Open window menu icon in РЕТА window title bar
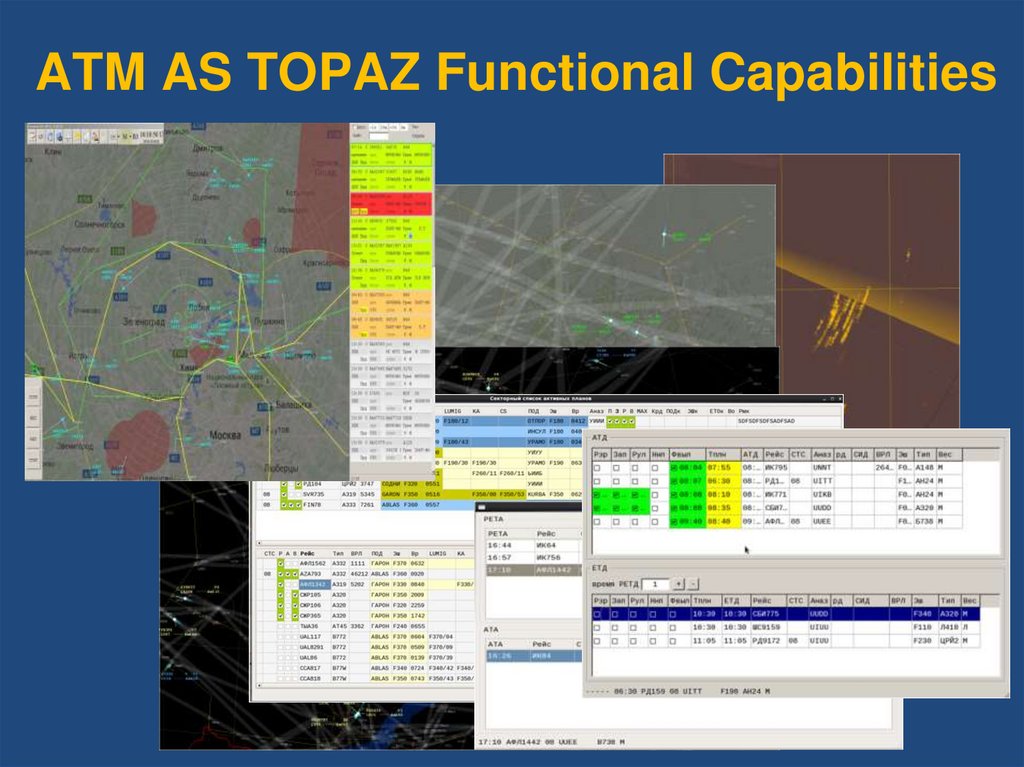The height and width of the screenshot is (767, 1024). [482, 507]
